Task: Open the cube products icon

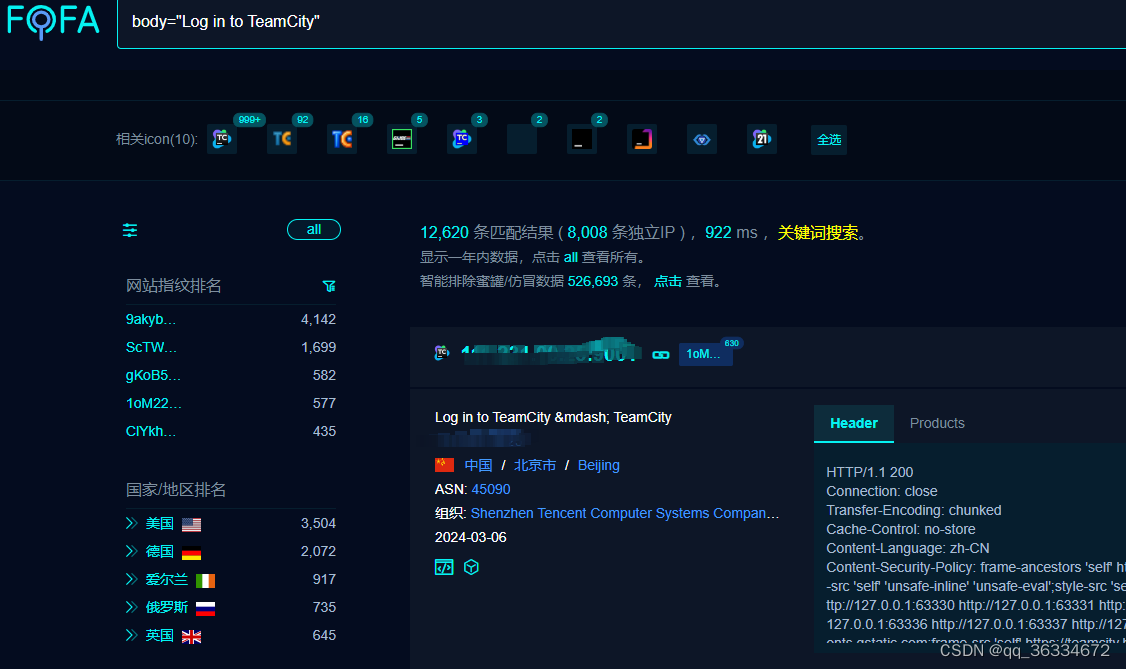Action: pos(471,567)
